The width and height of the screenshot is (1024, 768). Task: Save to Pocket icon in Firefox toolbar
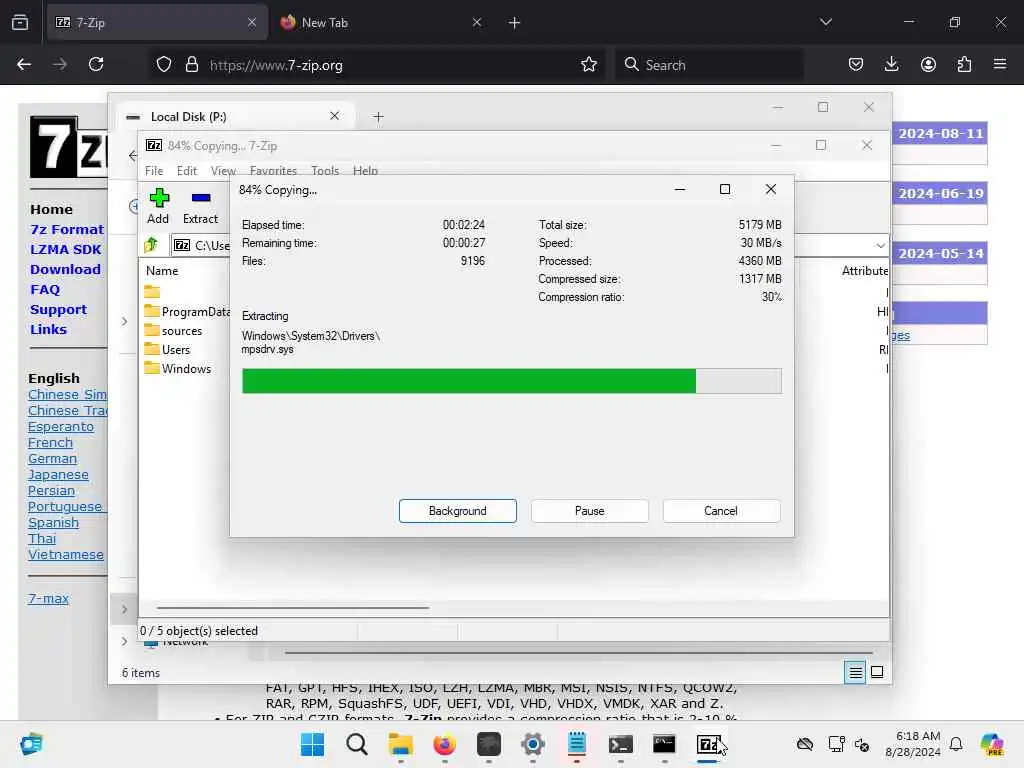pos(856,64)
